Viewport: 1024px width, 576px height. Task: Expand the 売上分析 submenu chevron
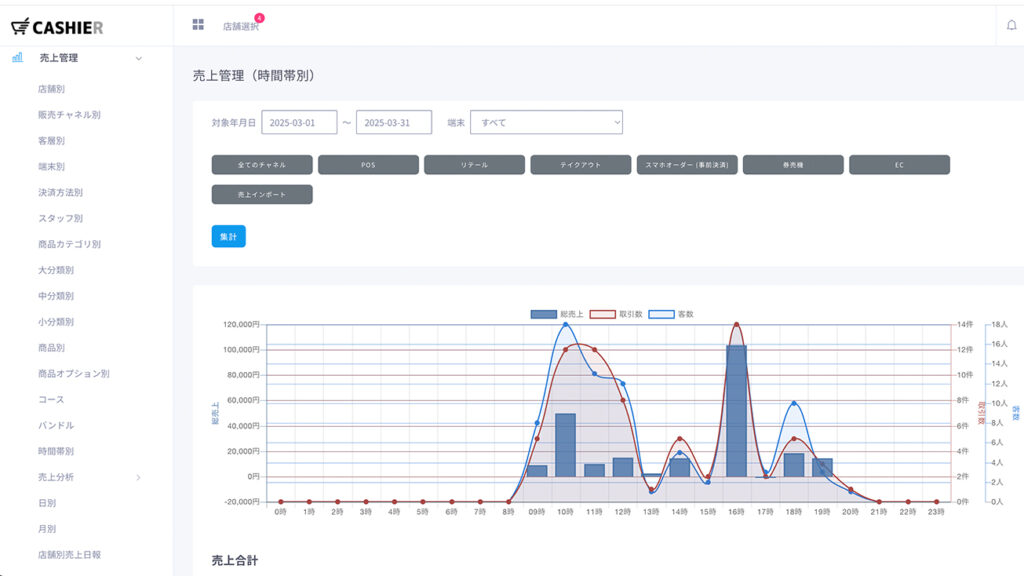138,477
